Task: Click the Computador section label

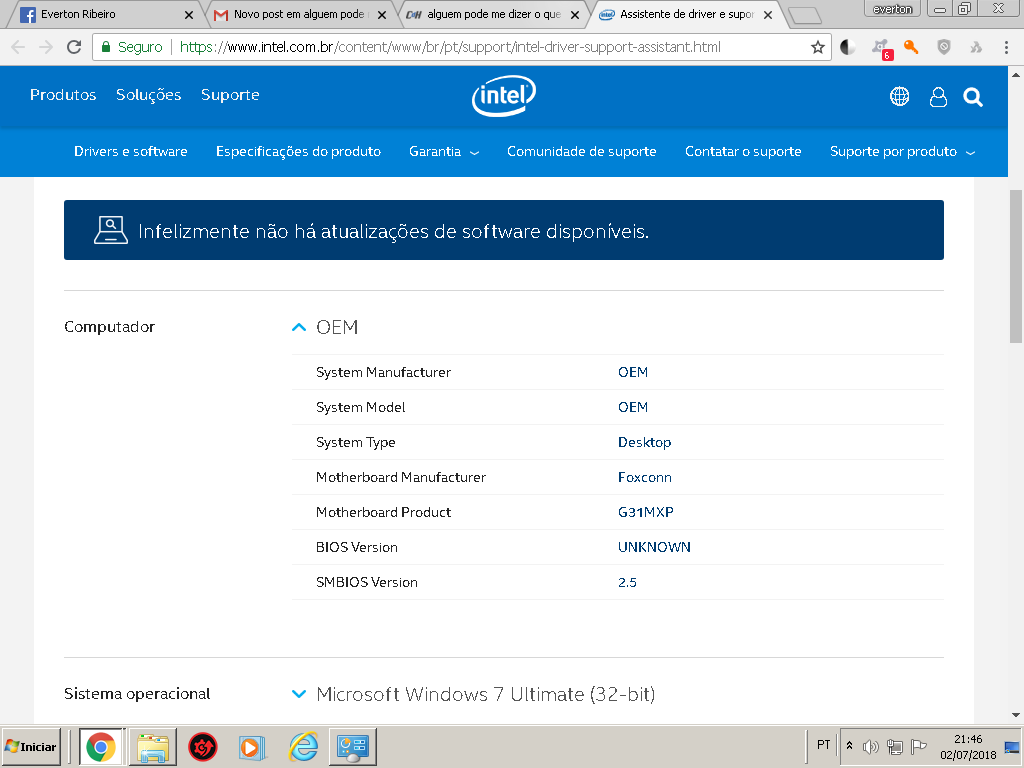Action: 109,327
